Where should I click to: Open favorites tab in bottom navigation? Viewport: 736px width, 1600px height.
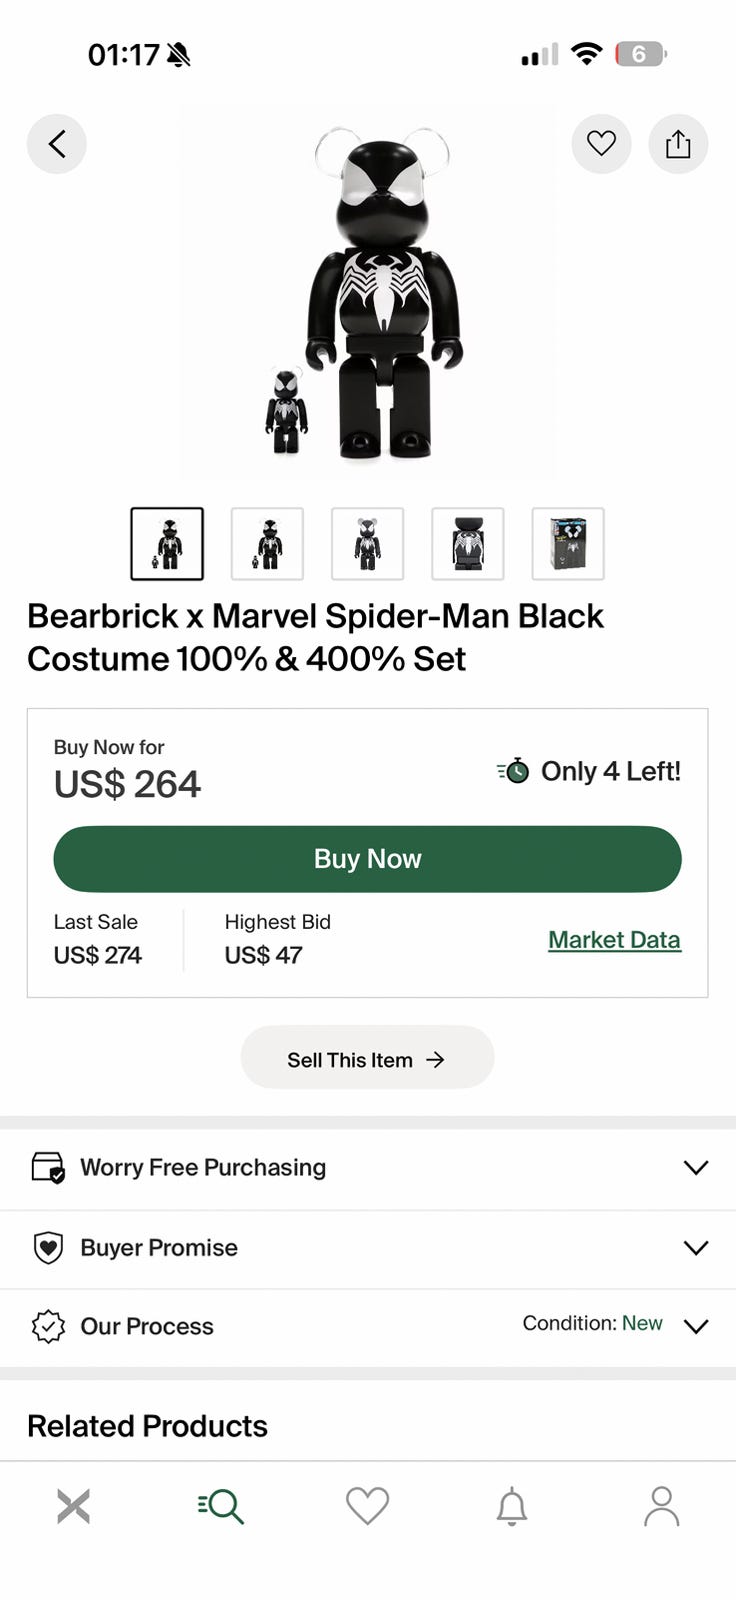click(367, 1506)
